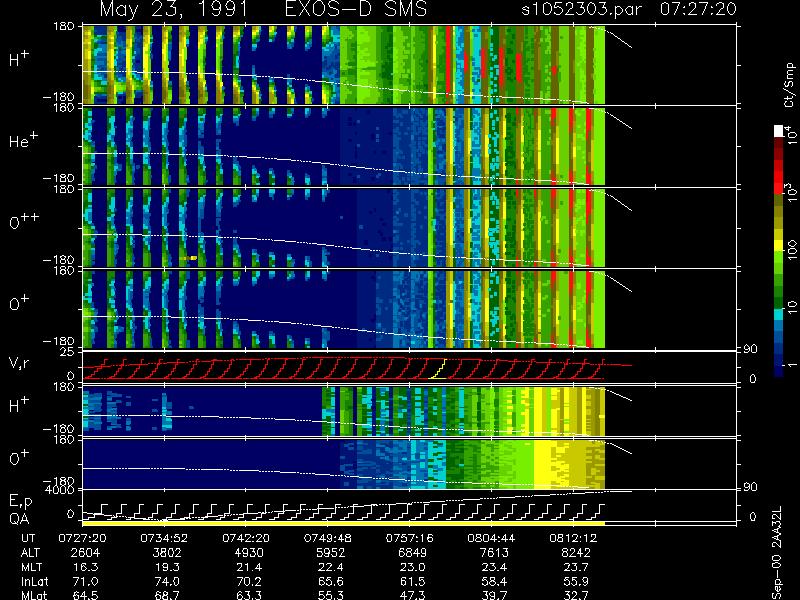Image resolution: width=800 pixels, height=600 pixels.
Task: Click UT value '0734:52'
Action: tap(164, 538)
